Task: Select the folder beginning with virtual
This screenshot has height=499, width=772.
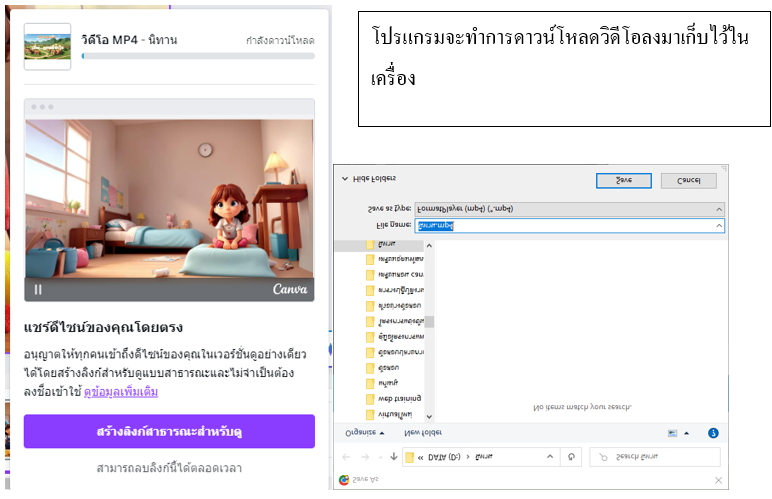Action: pos(389,414)
